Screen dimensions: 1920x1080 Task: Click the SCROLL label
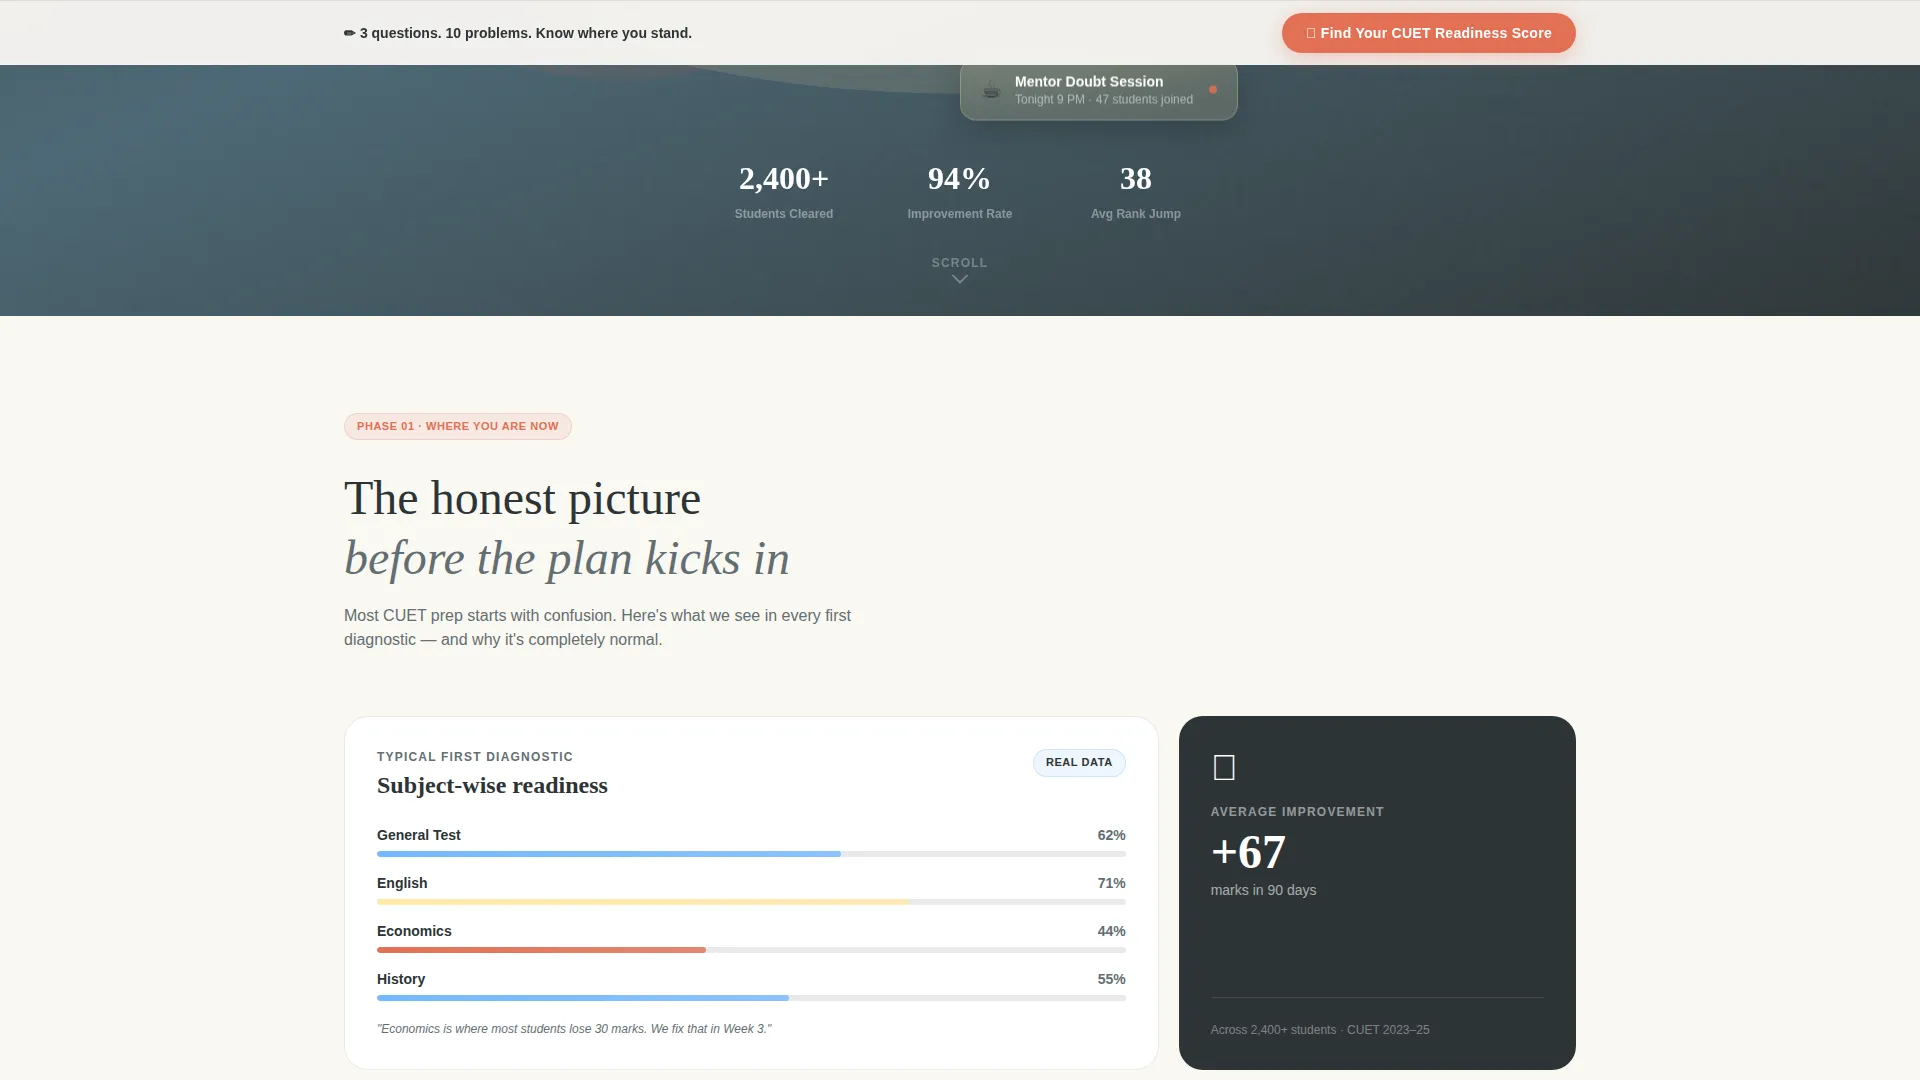[960, 263]
